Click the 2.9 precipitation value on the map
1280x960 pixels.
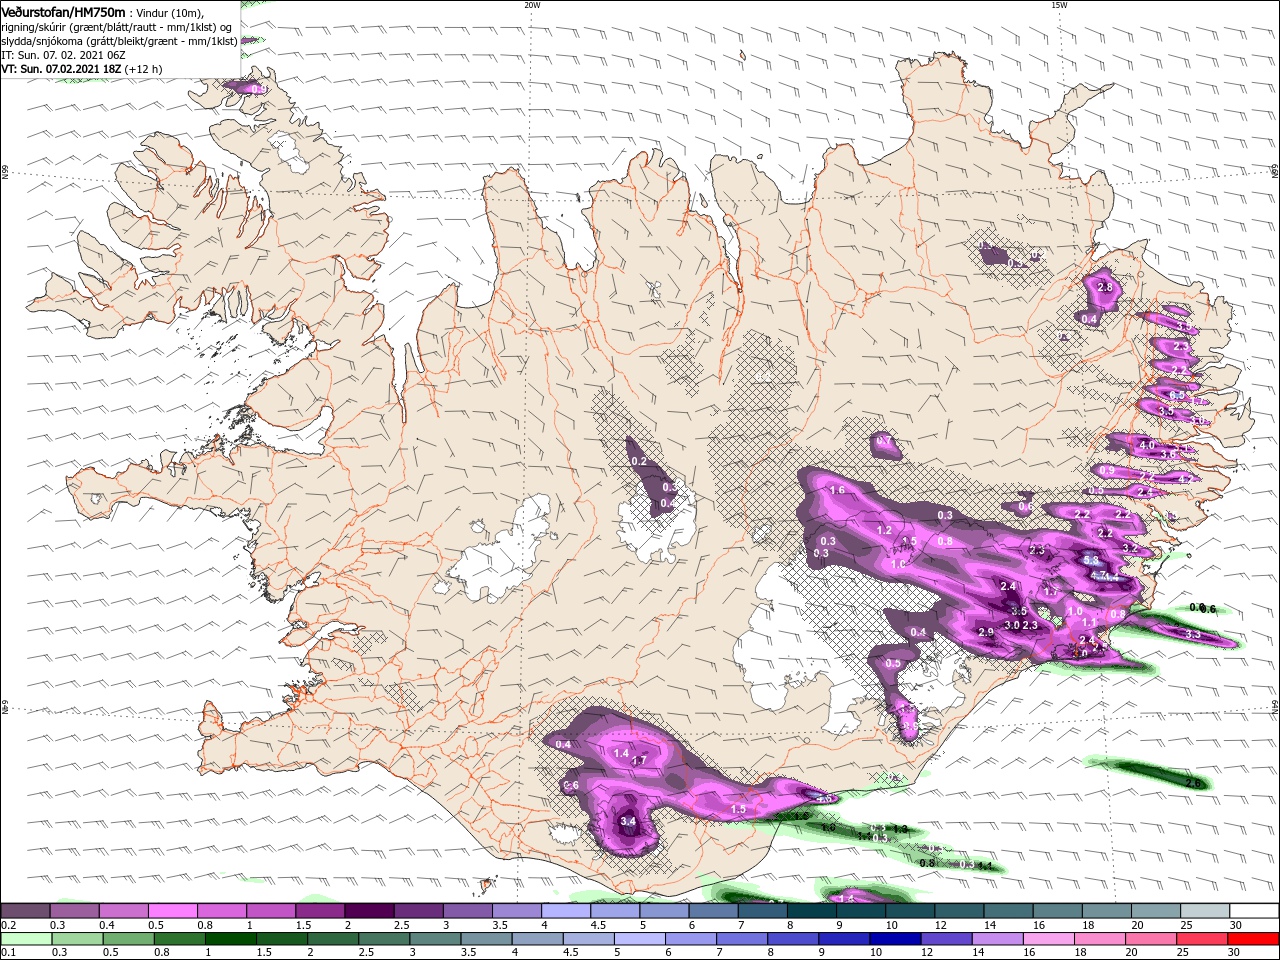pos(986,632)
